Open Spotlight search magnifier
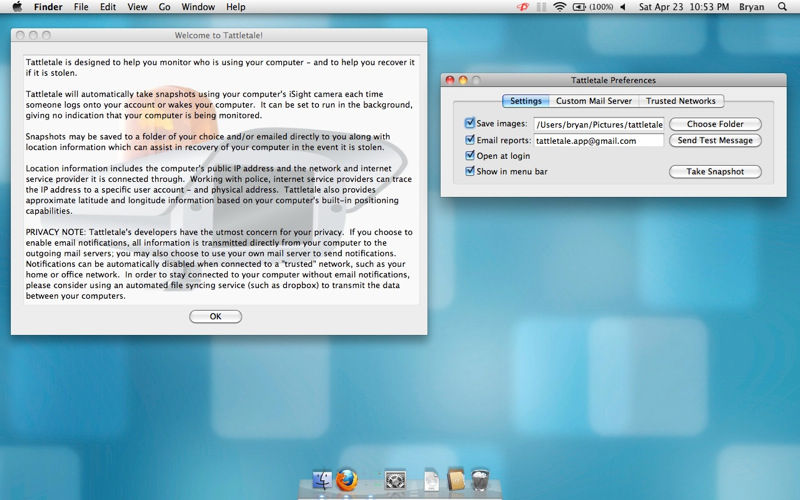The height and width of the screenshot is (500, 800). click(x=782, y=7)
